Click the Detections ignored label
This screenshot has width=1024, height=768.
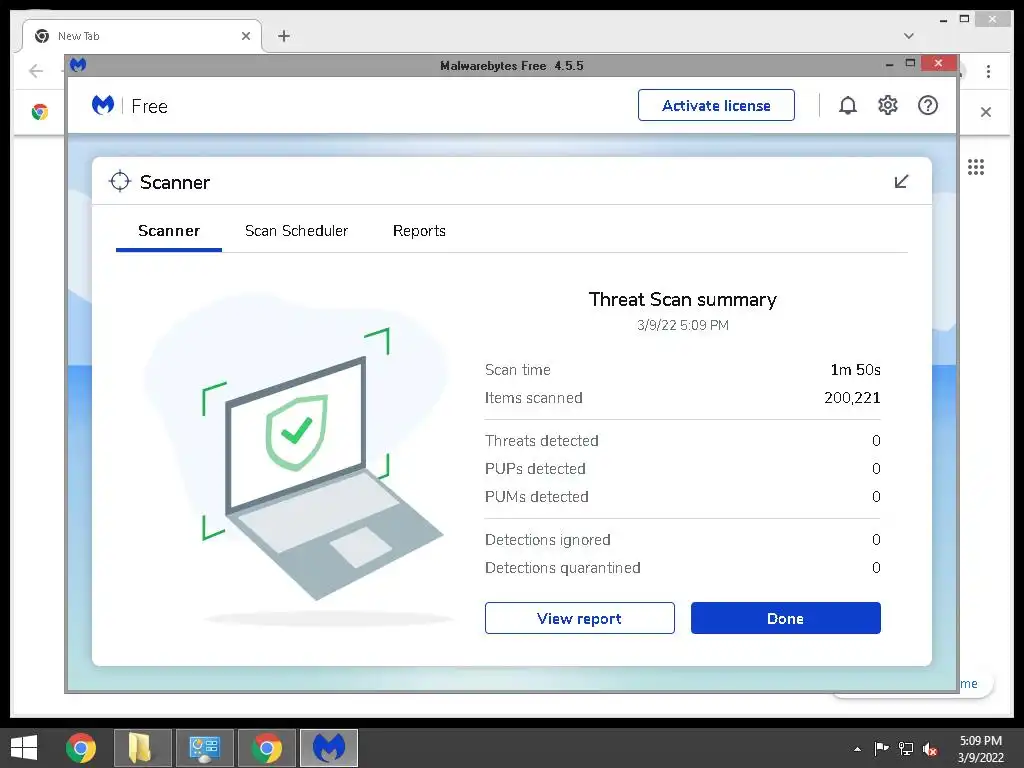coord(547,540)
